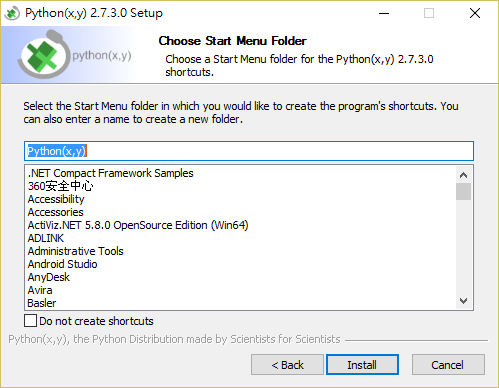Screen dimensions: 499x388
Task: Select ActiViz.NET 5.8.0 OpenSource Edition entry
Action: click(x=138, y=225)
